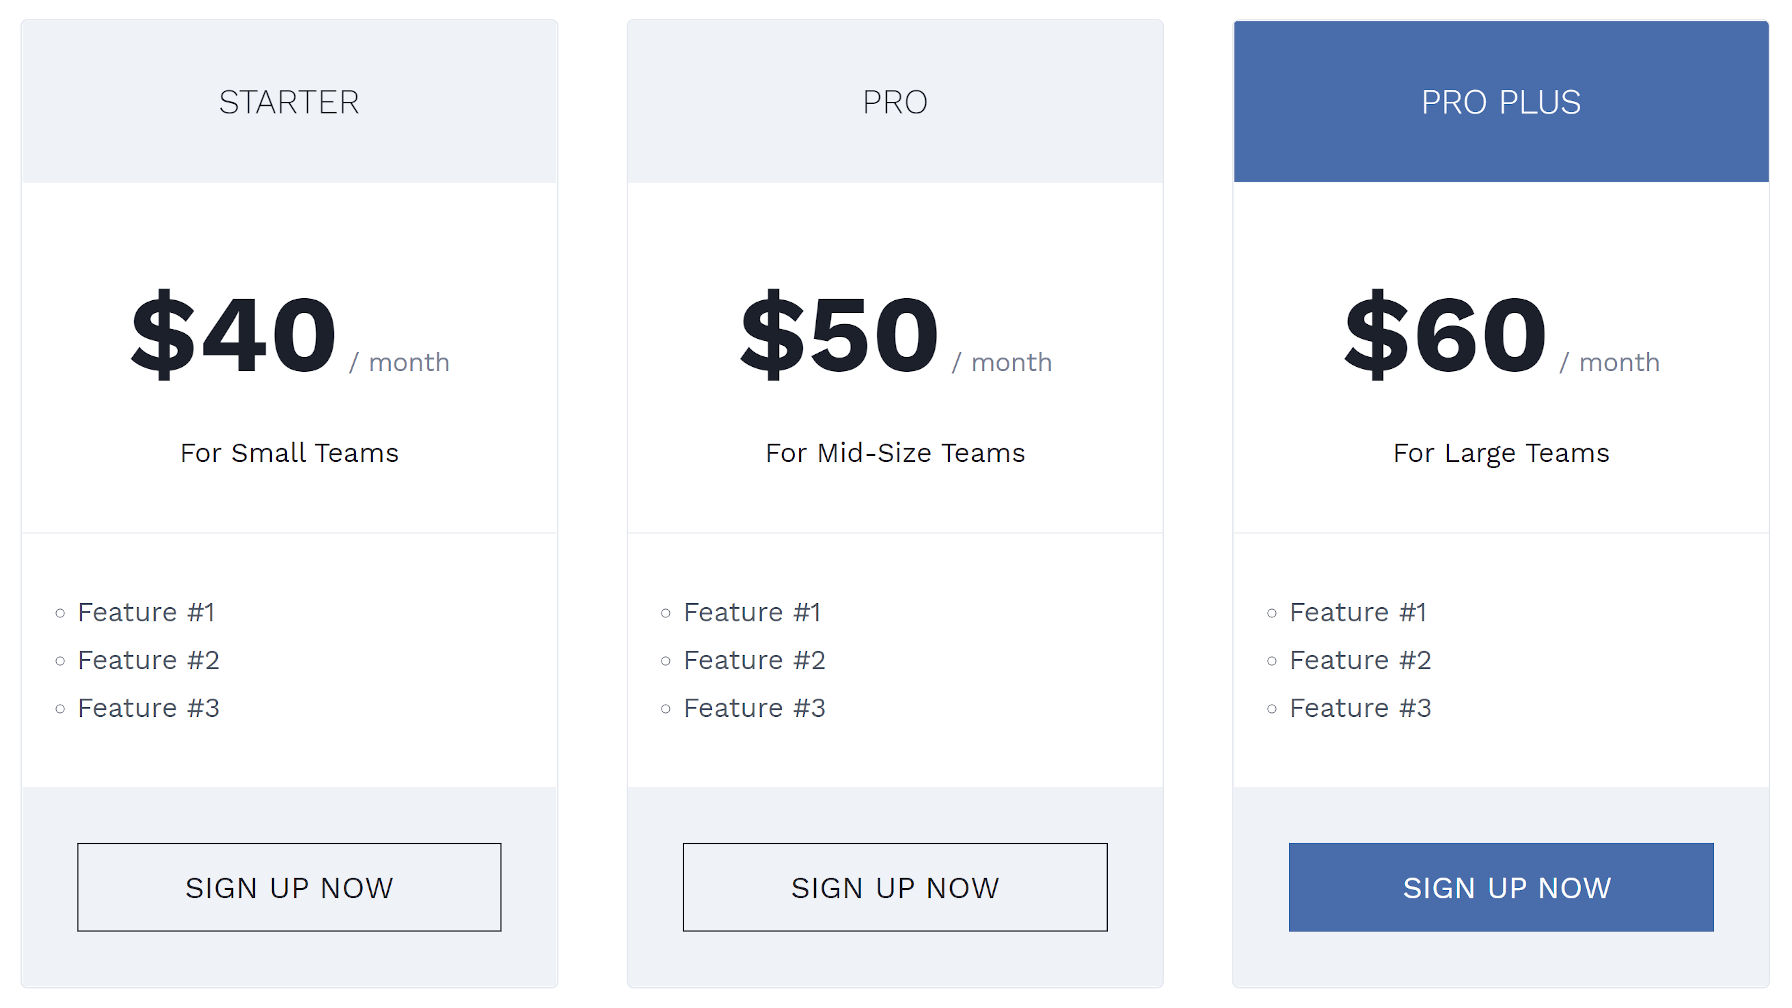Viewport: 1792px width, 1008px height.
Task: Select the PRO plan header
Action: point(895,101)
